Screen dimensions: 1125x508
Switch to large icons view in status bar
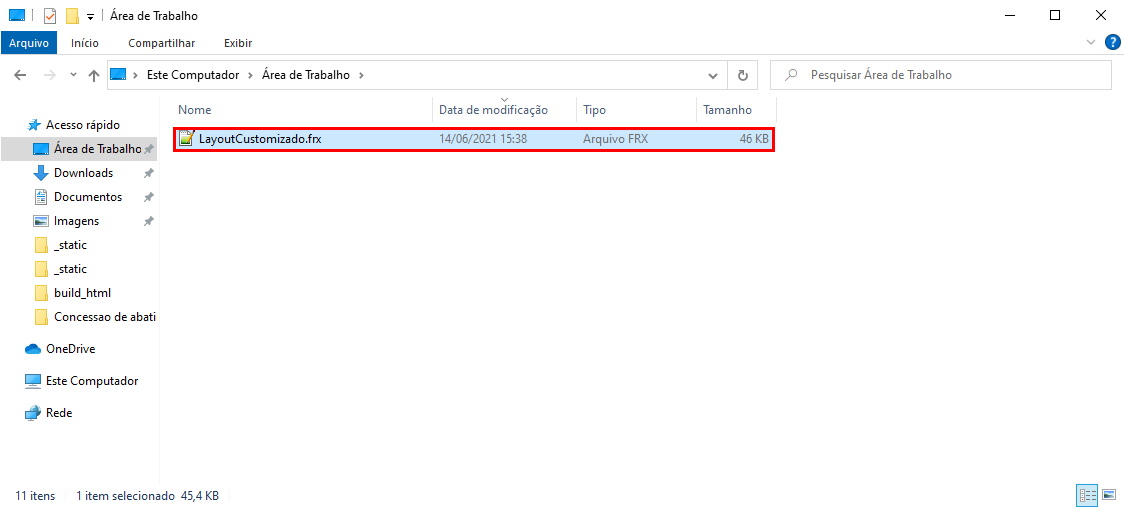pyautogui.click(x=1108, y=495)
